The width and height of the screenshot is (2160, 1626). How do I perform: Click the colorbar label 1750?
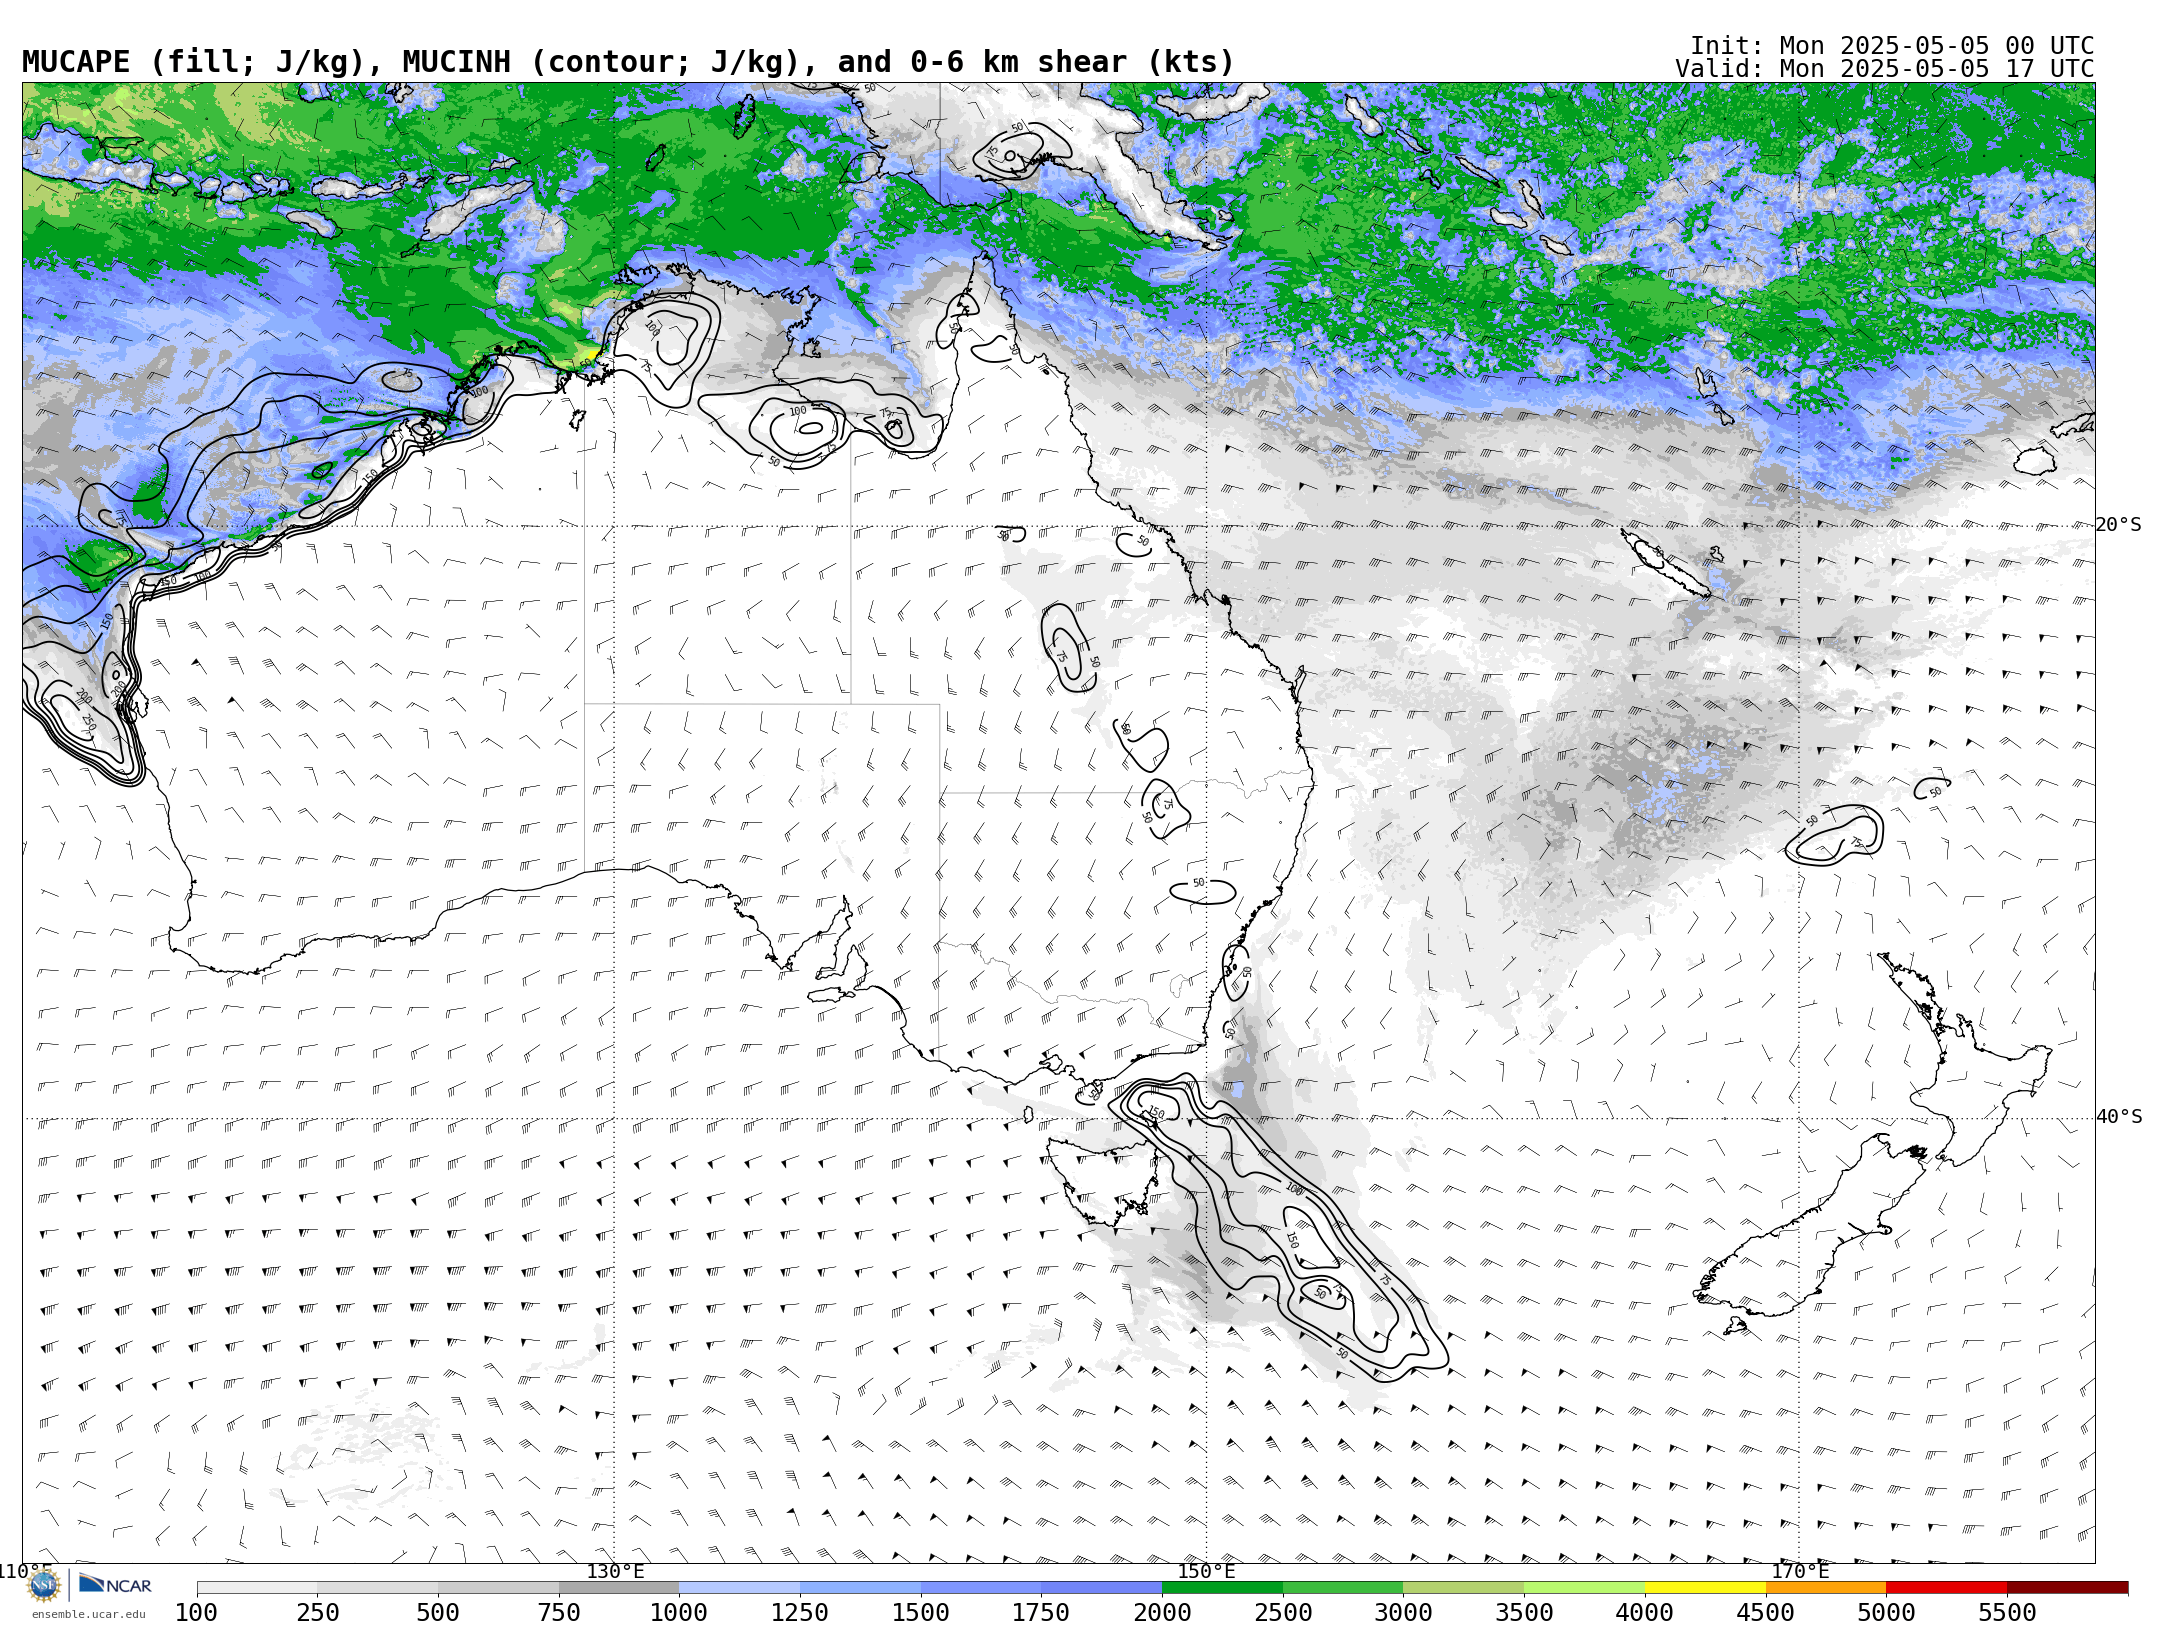pos(1041,1613)
